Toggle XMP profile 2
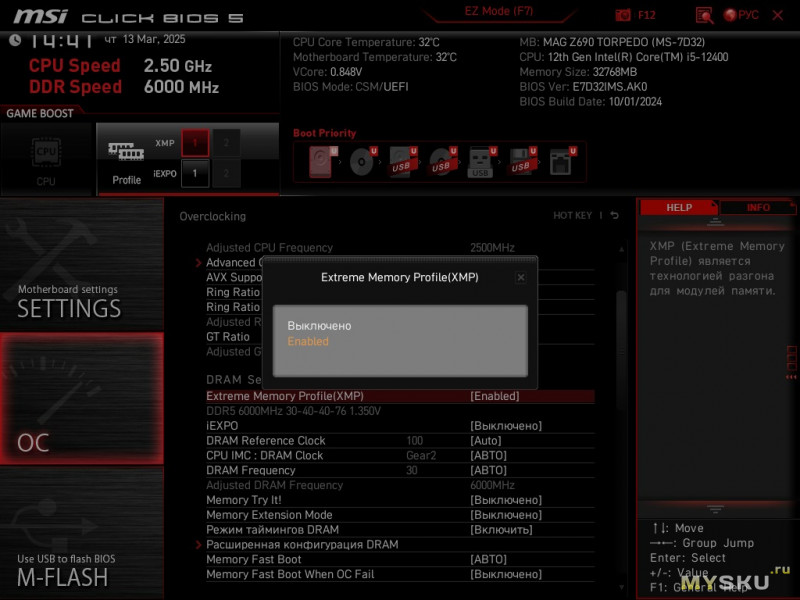Screen dimensions: 800x600 [x=226, y=143]
